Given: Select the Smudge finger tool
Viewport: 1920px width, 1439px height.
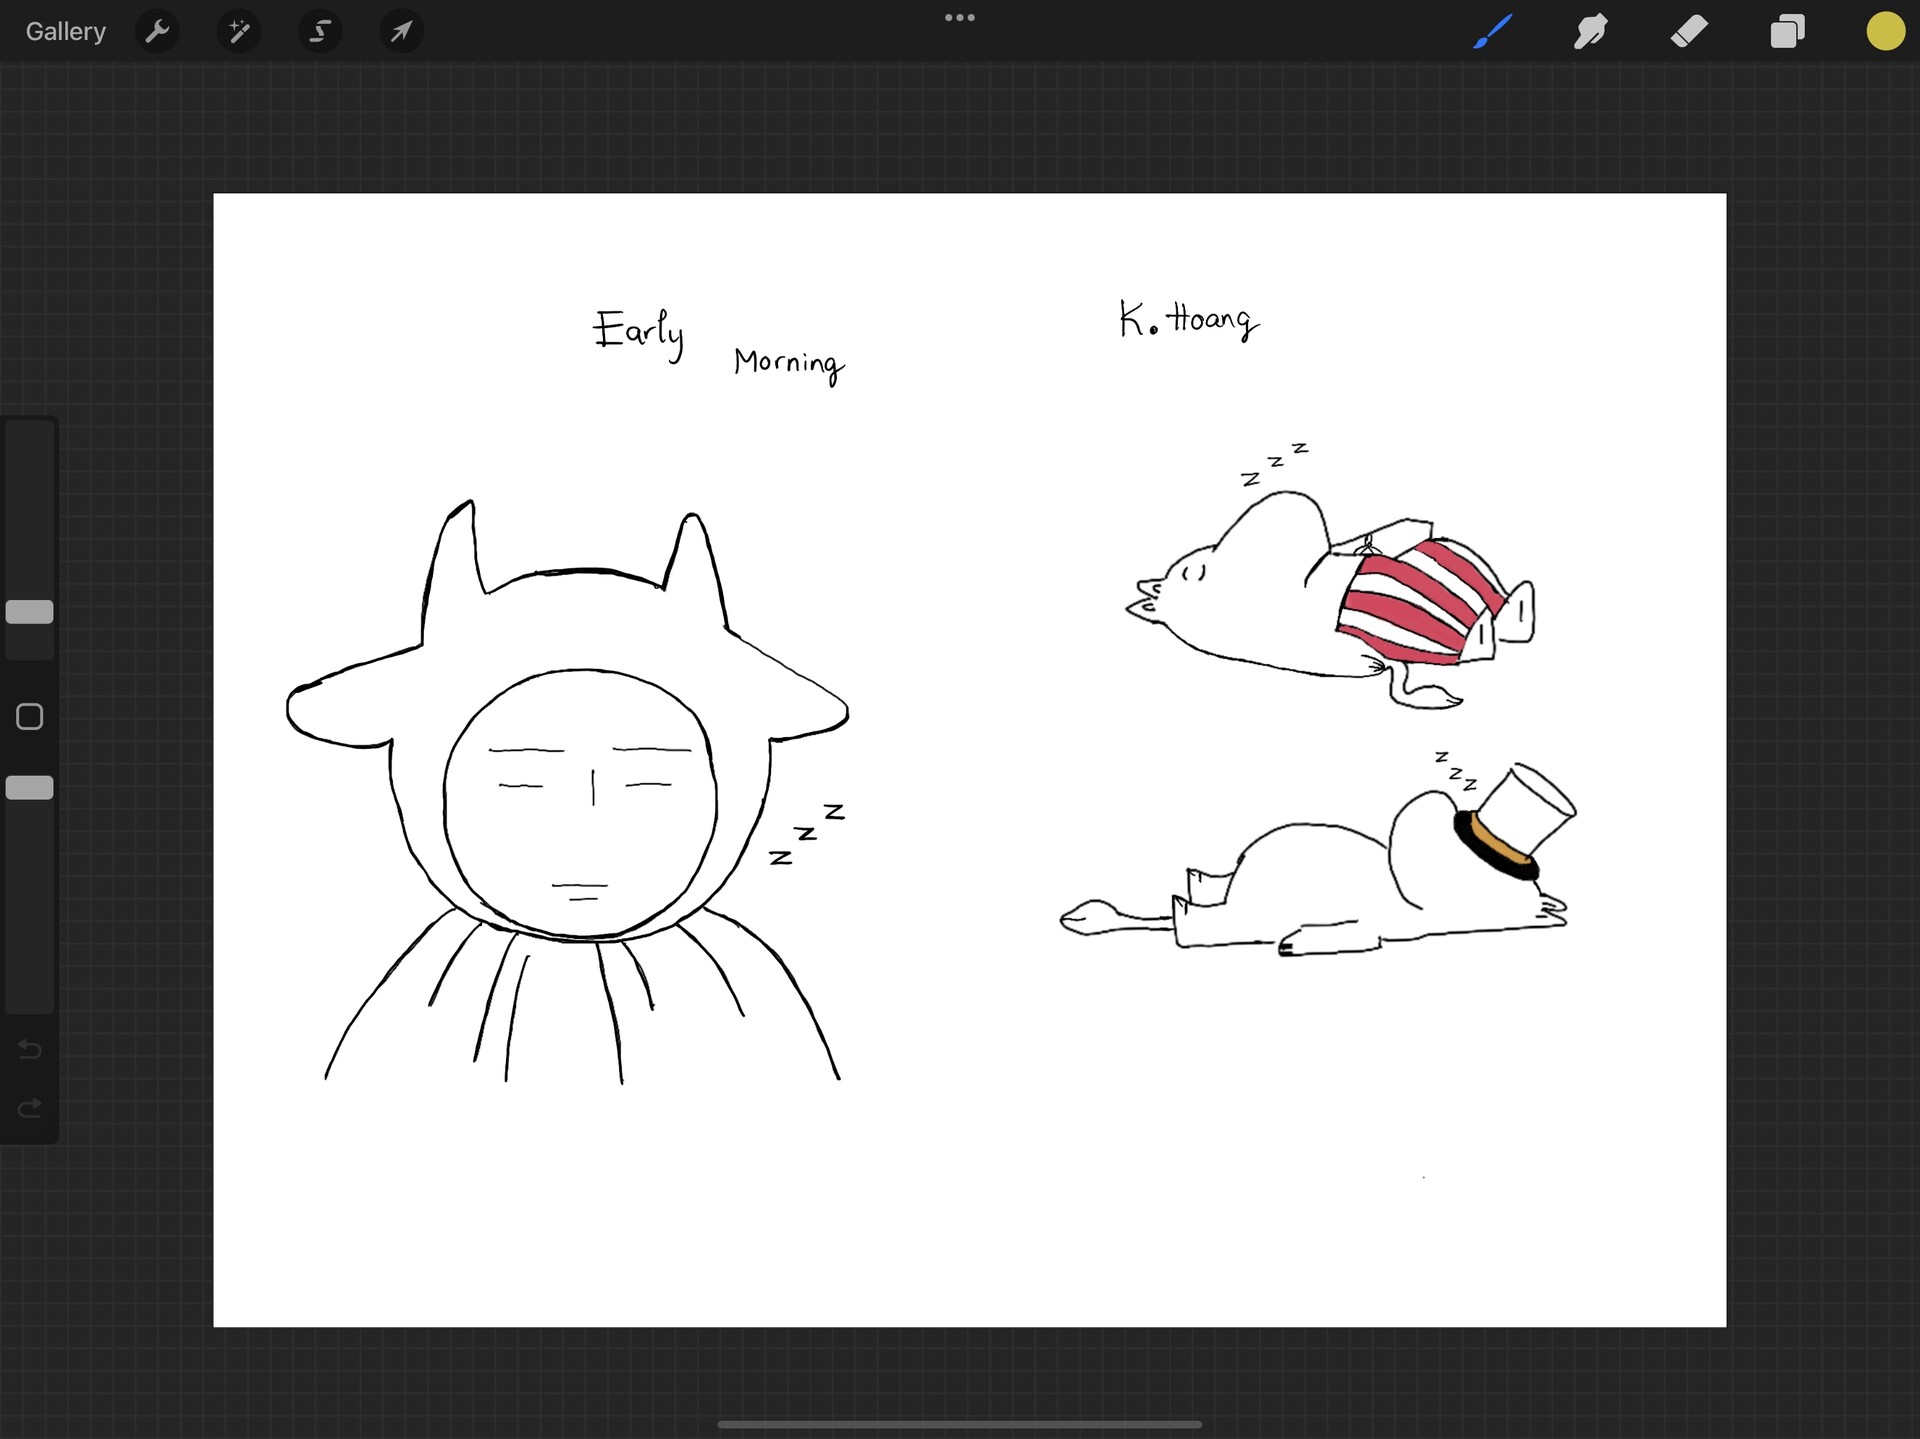Looking at the screenshot, I should (x=1590, y=32).
